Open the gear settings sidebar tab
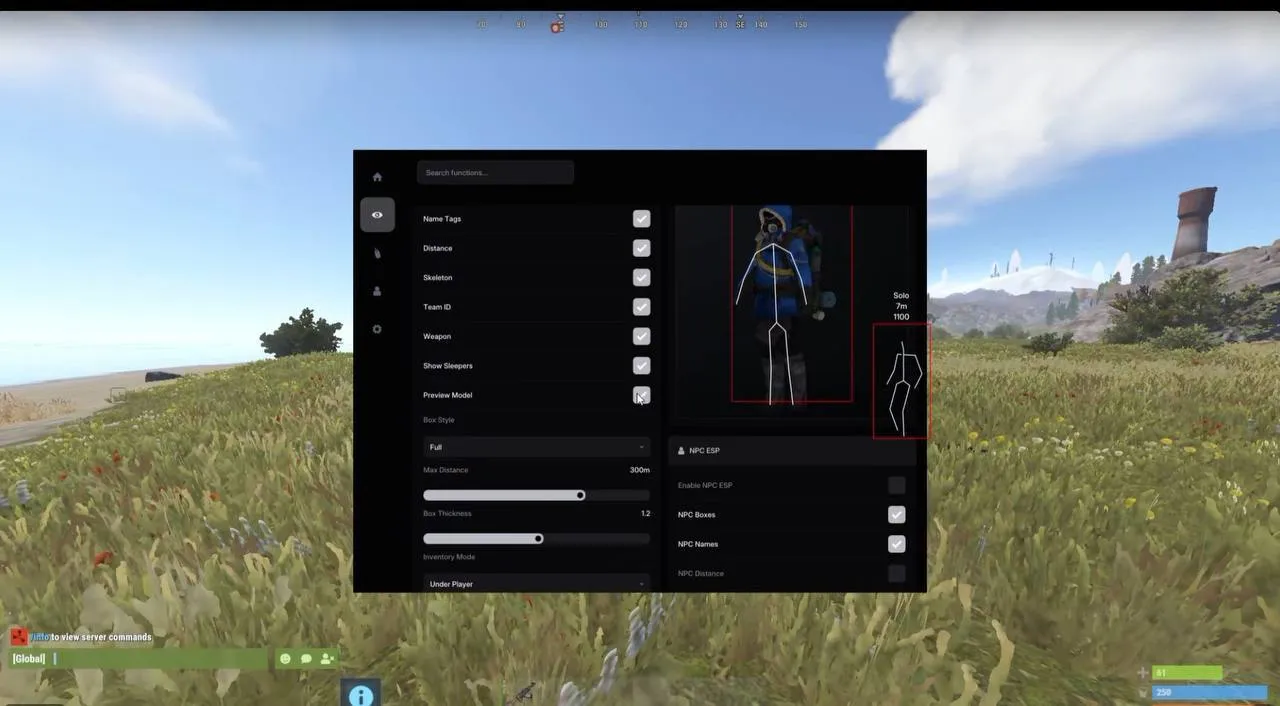Screen dimensions: 1280x706 pos(377,329)
